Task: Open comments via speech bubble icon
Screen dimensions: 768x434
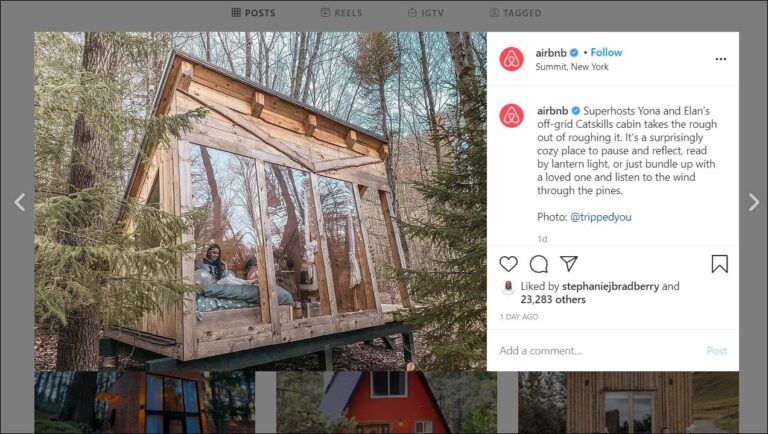Action: [539, 264]
